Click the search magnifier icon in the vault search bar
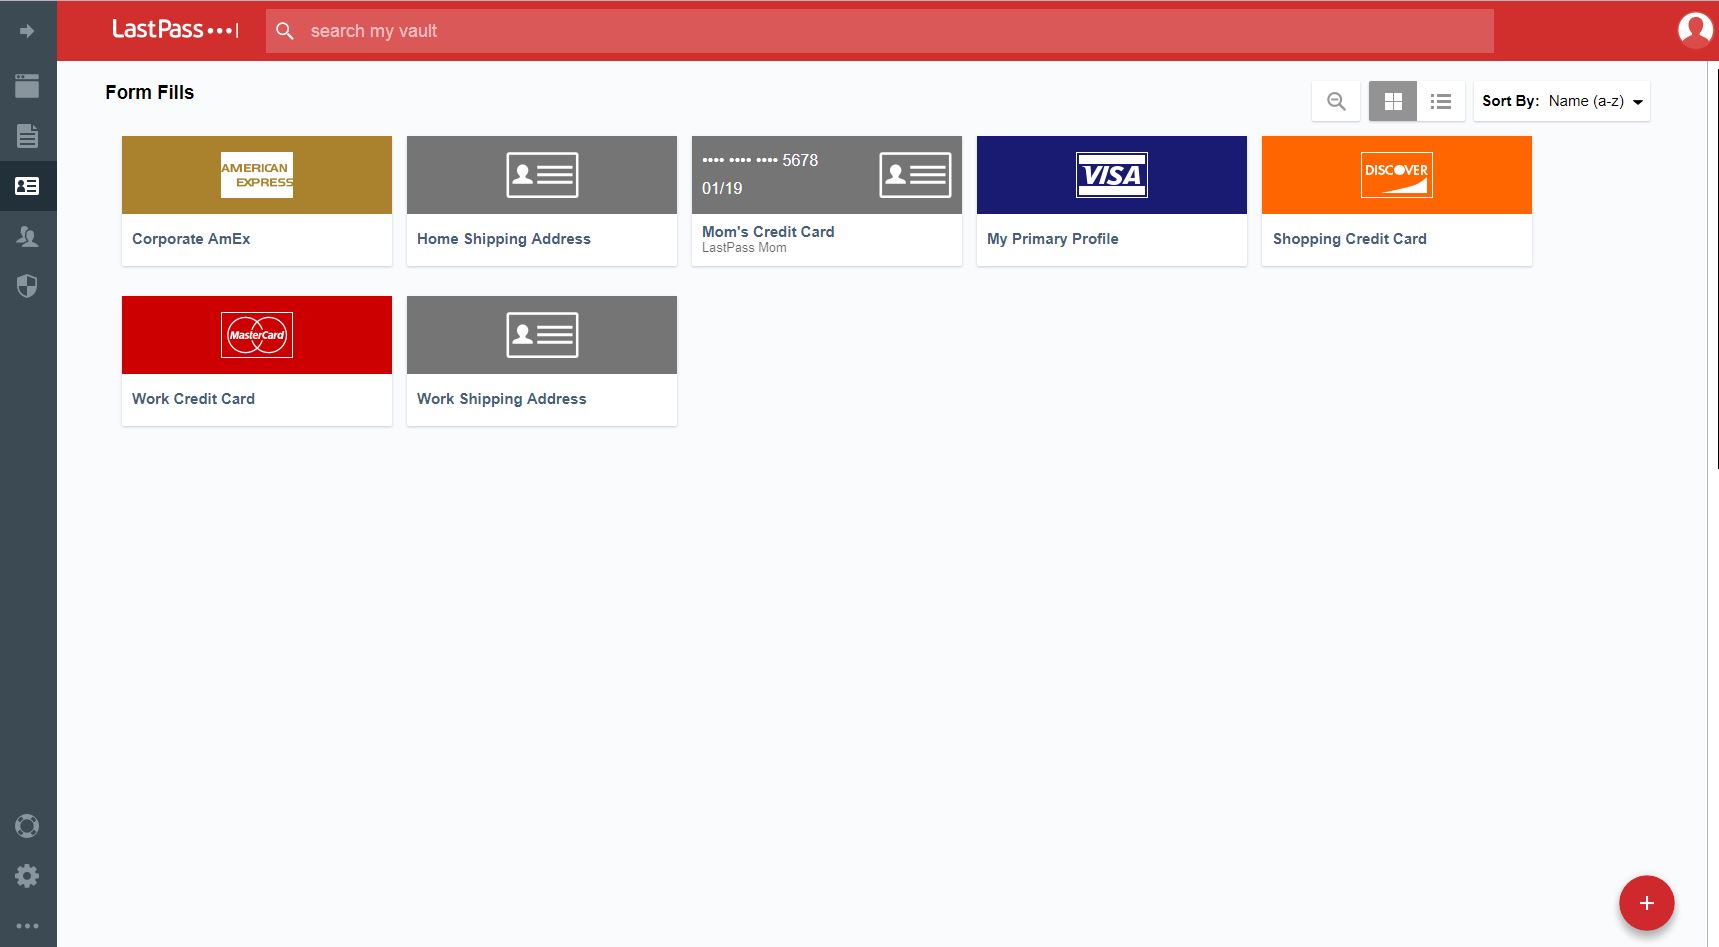This screenshot has height=947, width=1719. coord(285,31)
